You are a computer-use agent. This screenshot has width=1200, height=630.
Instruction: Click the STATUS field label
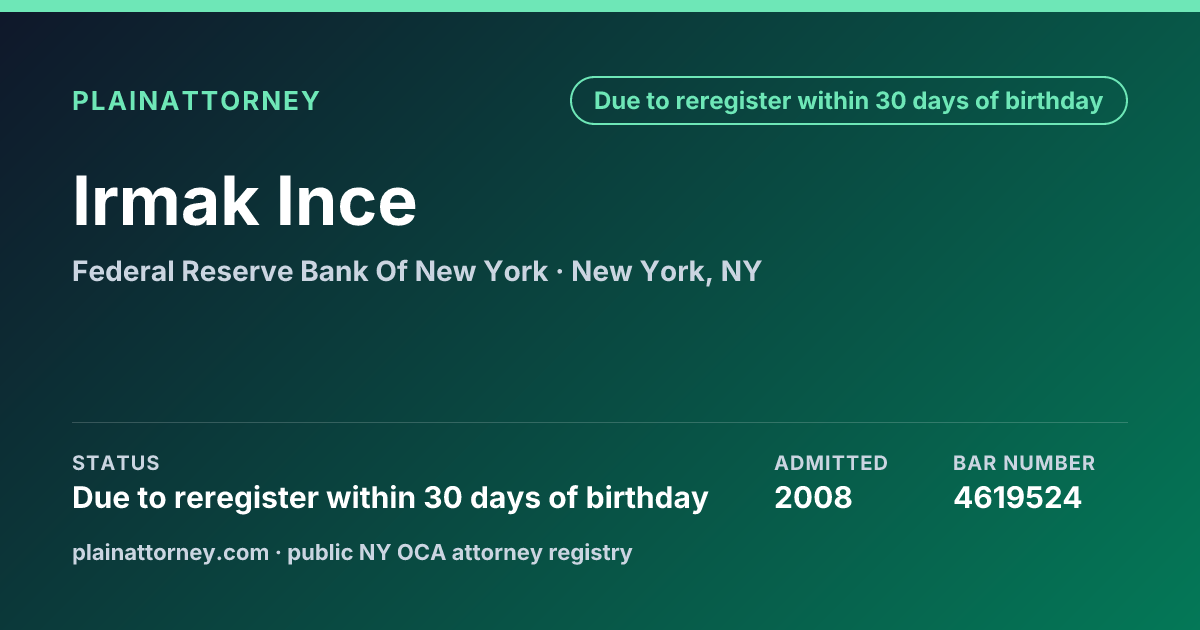tap(116, 463)
